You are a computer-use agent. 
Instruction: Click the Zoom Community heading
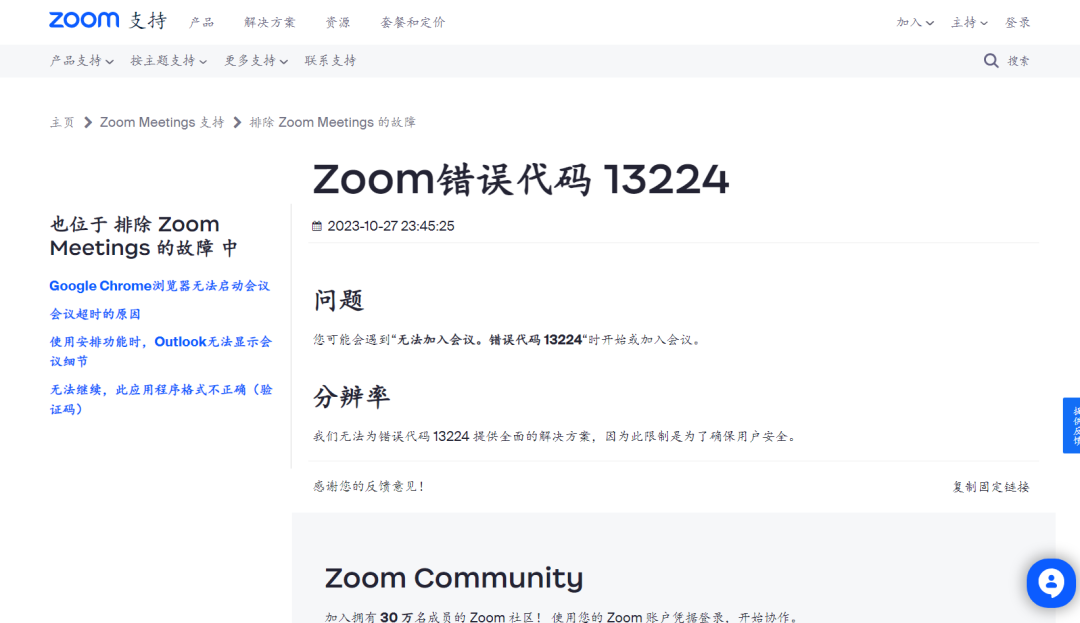454,578
